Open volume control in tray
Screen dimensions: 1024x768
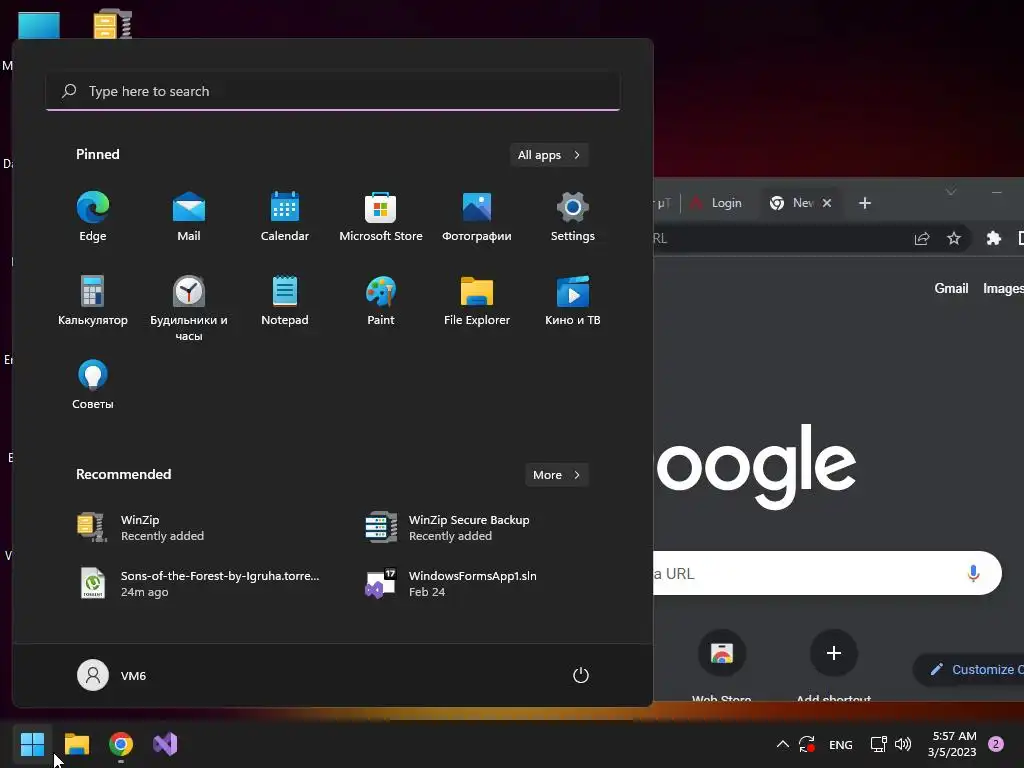click(x=903, y=744)
